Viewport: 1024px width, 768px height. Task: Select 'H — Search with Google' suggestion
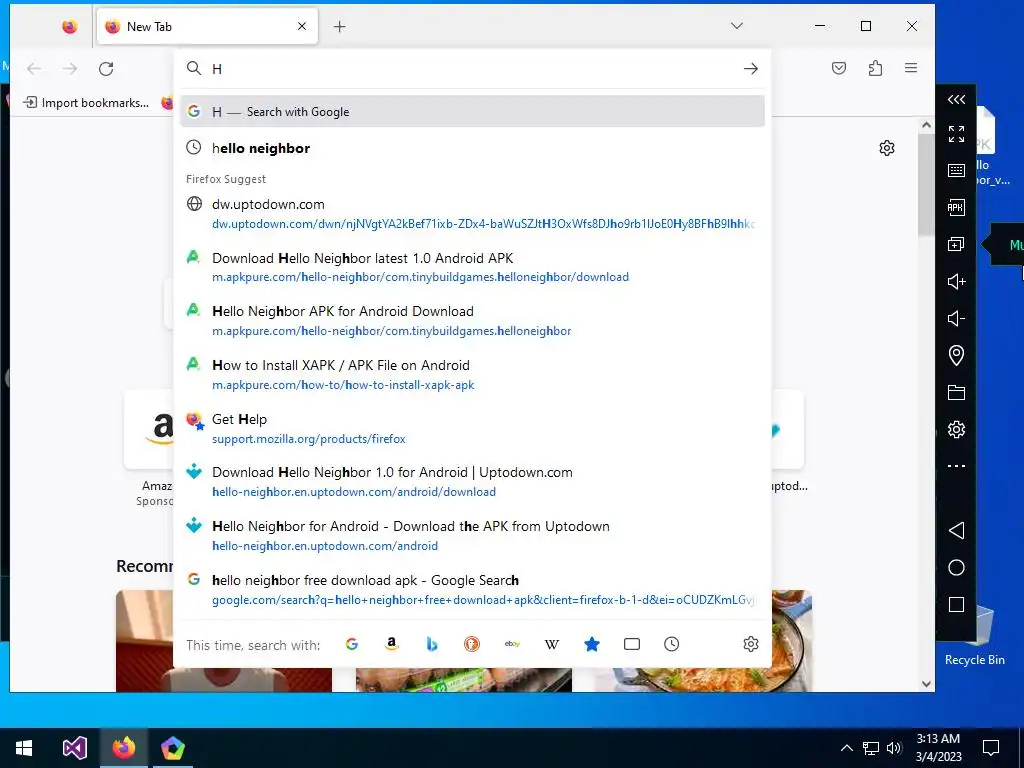(472, 112)
